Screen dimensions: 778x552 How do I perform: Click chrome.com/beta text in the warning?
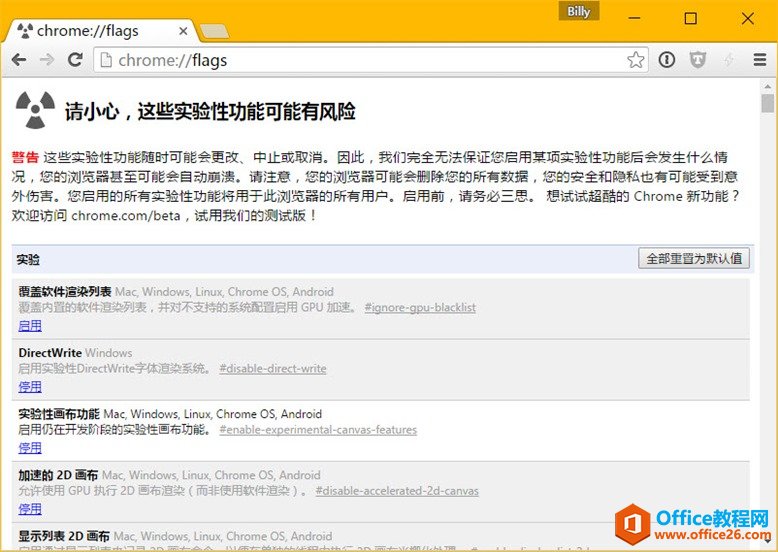(126, 216)
